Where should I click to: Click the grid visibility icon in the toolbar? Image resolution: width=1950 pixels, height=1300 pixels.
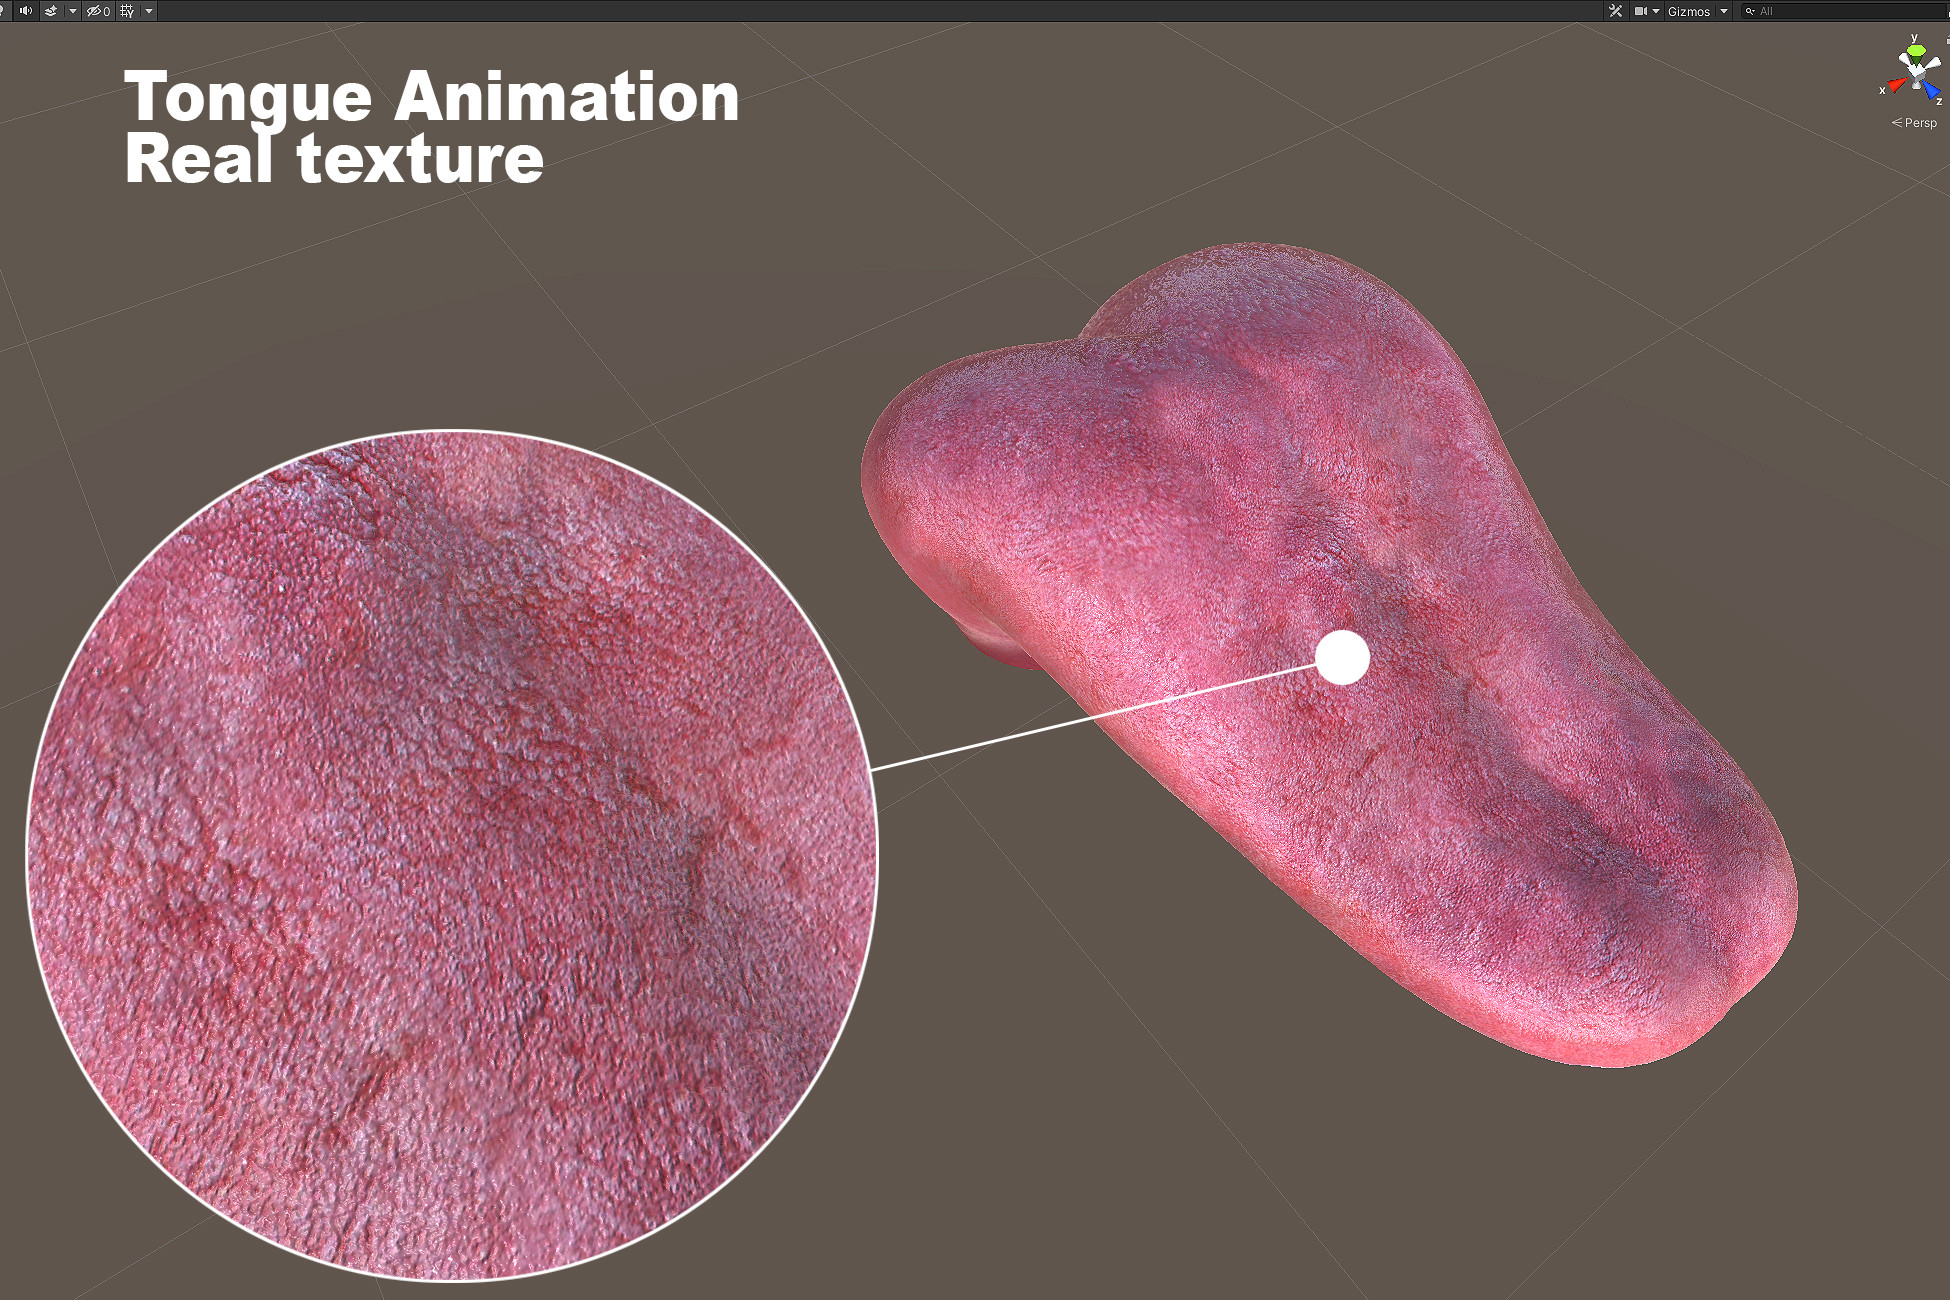(125, 11)
